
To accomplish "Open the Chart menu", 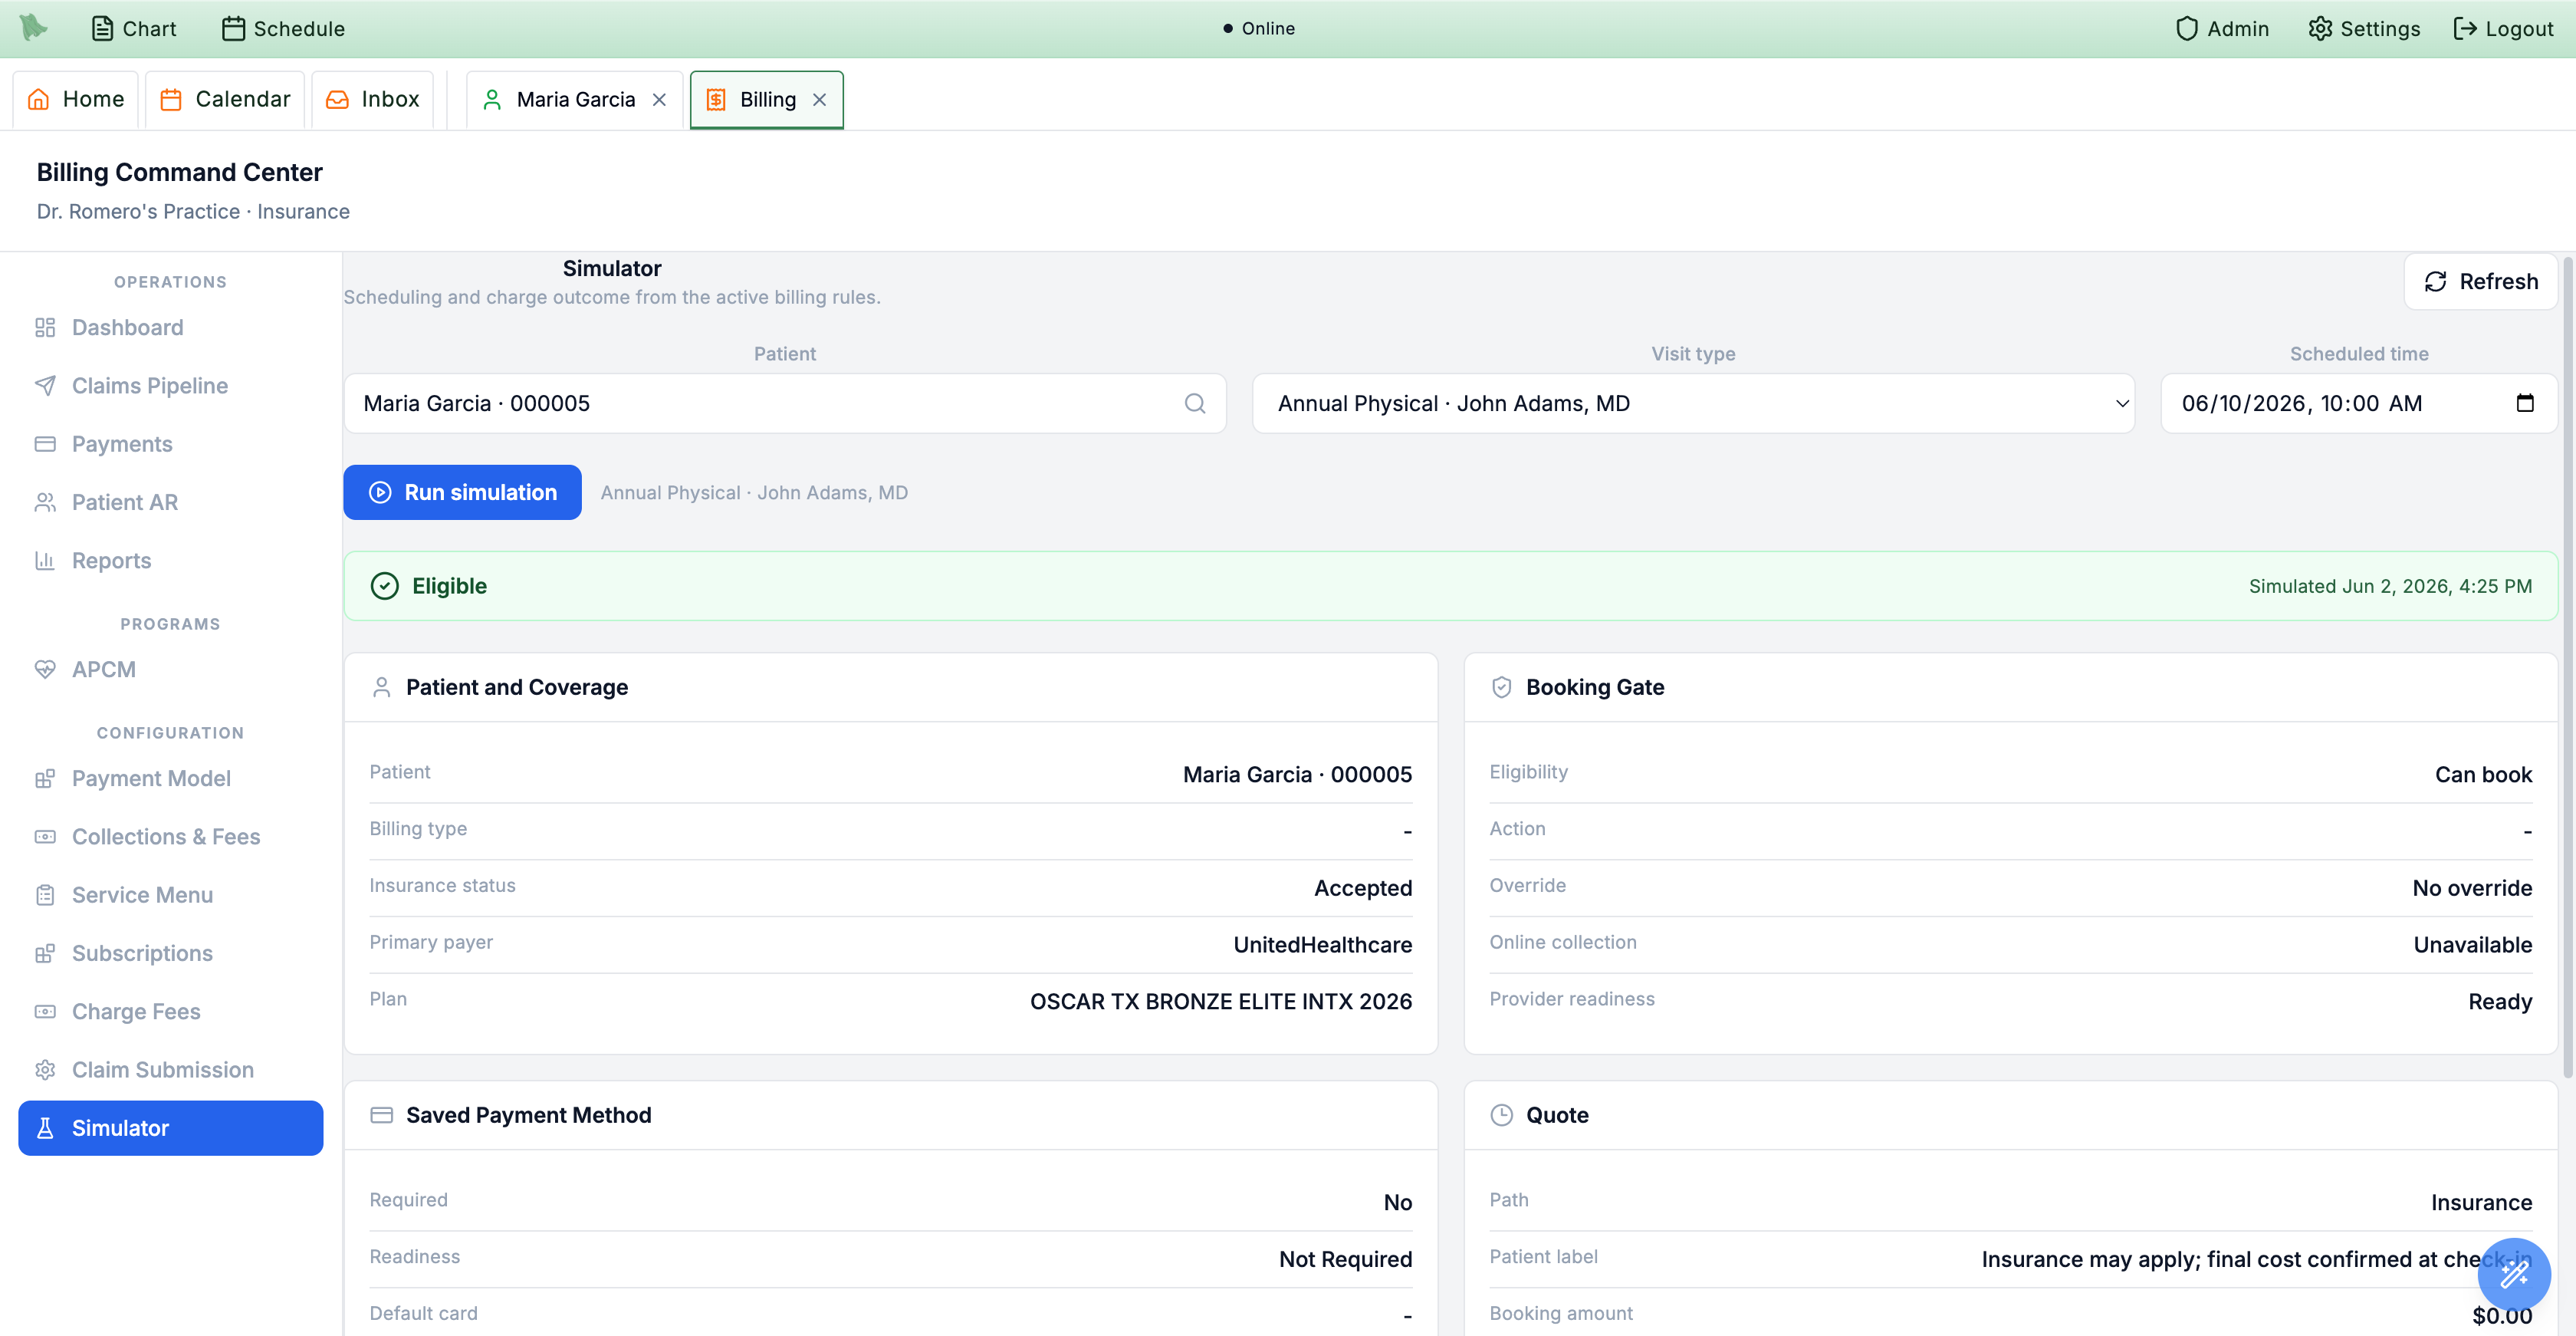I will (134, 28).
